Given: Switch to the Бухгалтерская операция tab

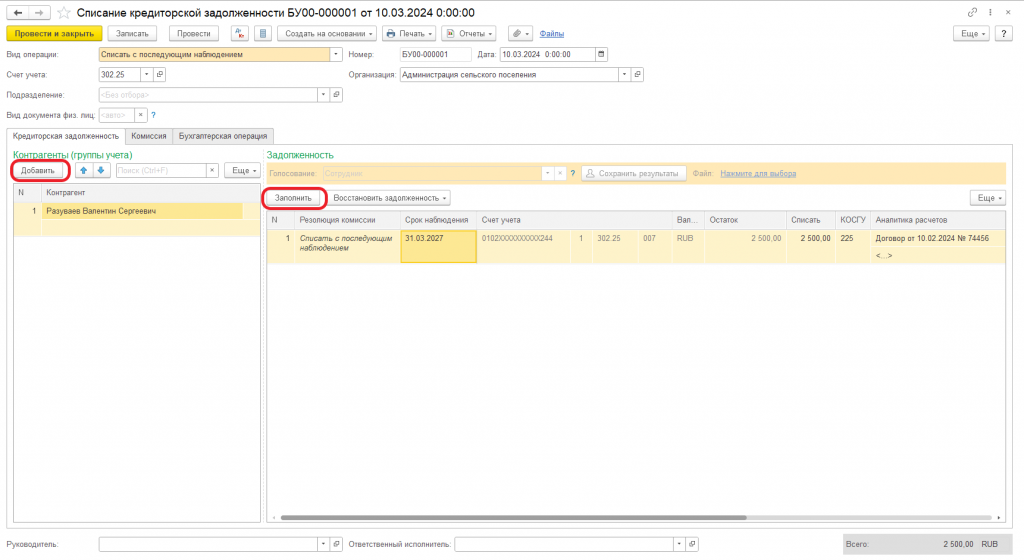Looking at the screenshot, I should (223, 136).
